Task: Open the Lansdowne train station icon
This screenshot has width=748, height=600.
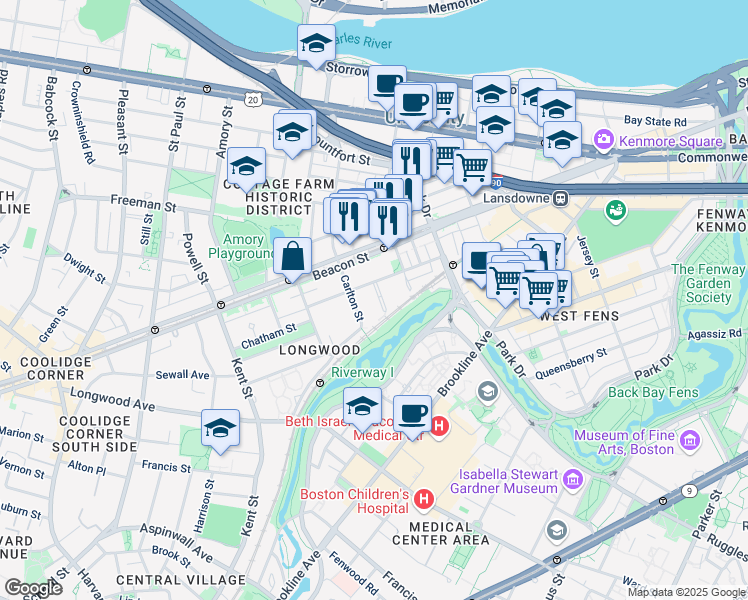Action: (561, 198)
